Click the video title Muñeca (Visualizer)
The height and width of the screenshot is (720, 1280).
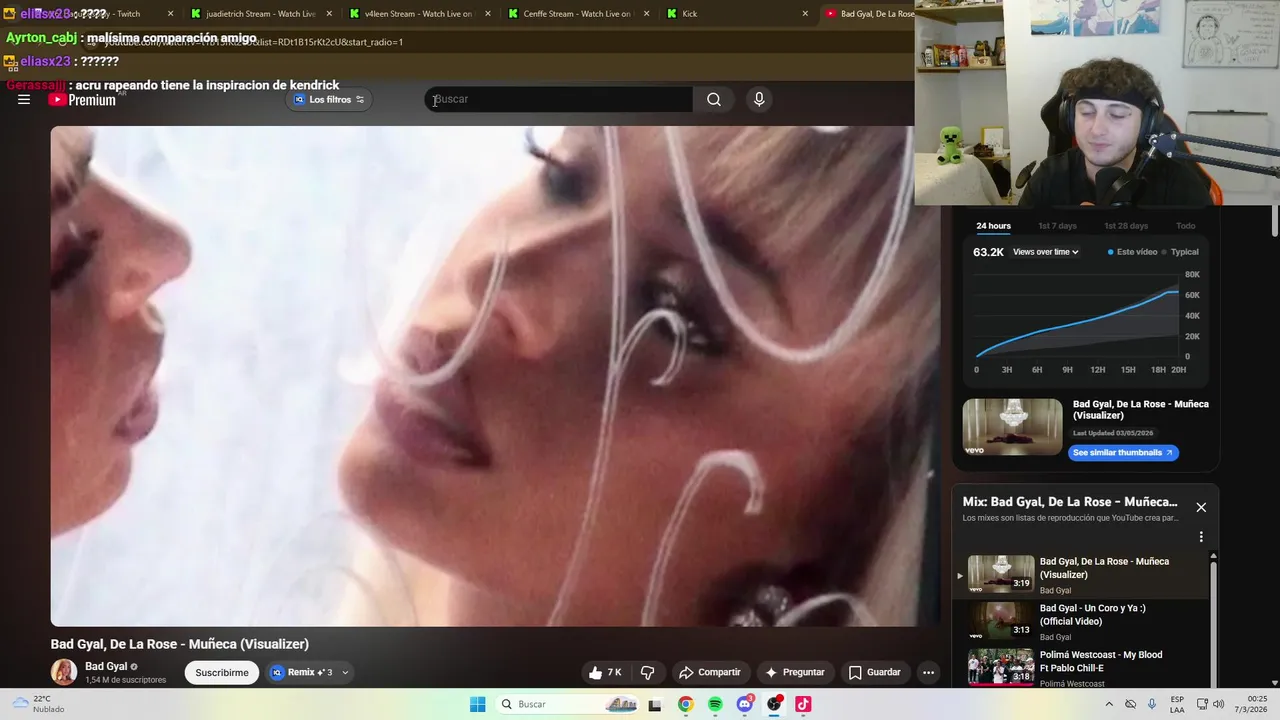pyautogui.click(x=180, y=644)
